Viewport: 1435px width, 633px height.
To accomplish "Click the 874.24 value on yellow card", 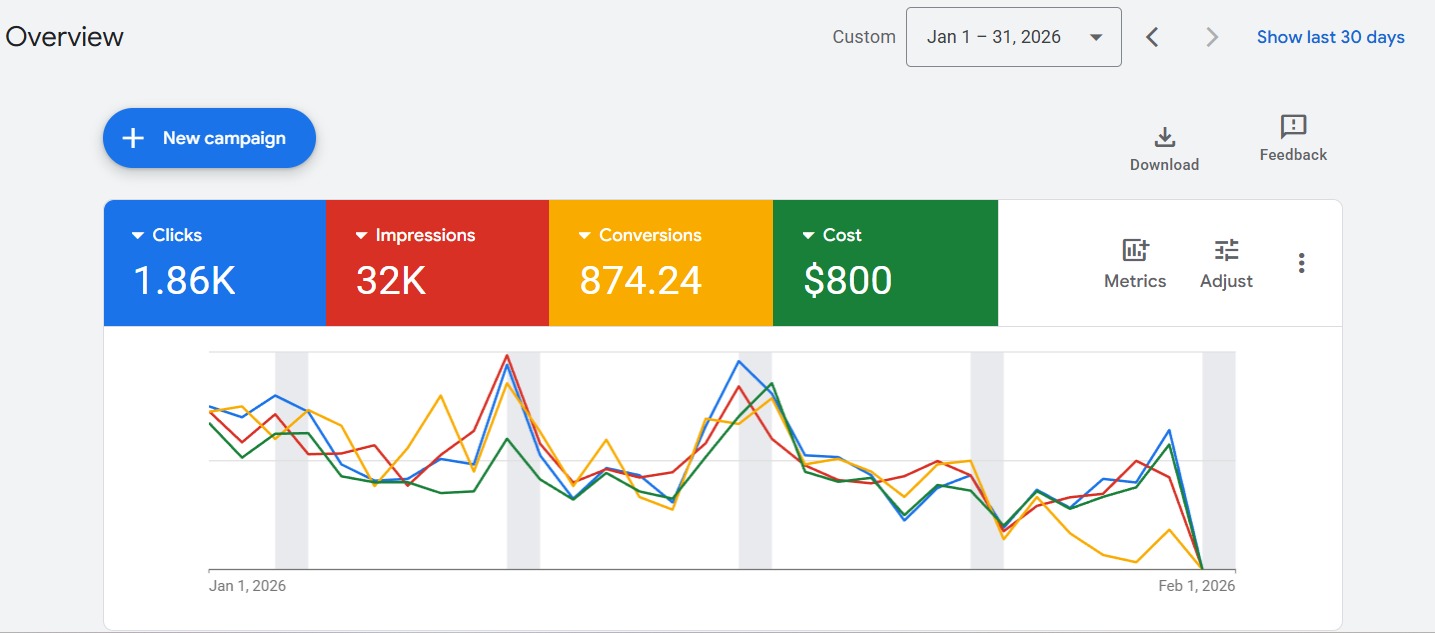I will click(640, 281).
